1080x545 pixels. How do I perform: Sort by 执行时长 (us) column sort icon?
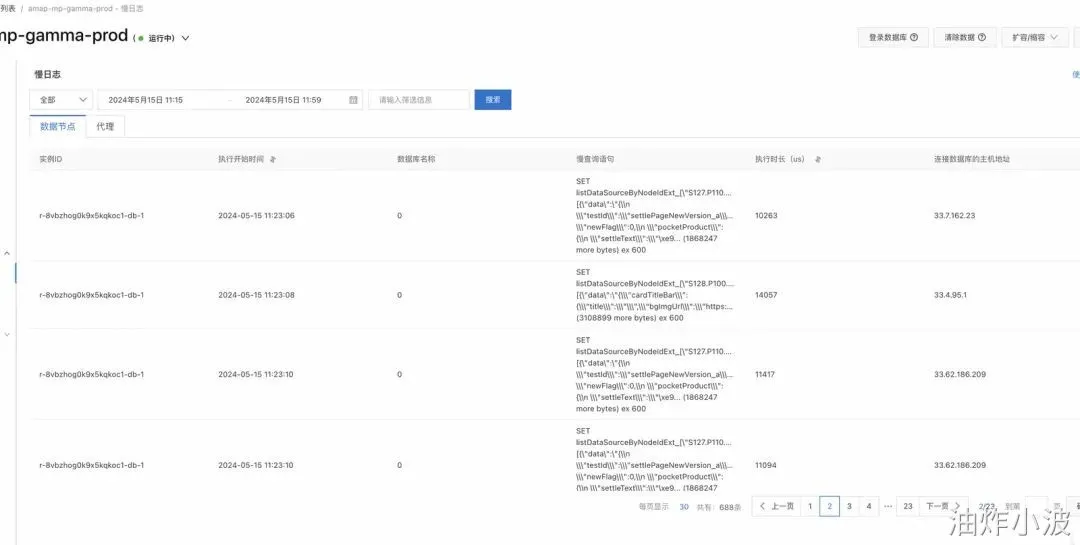[x=817, y=159]
